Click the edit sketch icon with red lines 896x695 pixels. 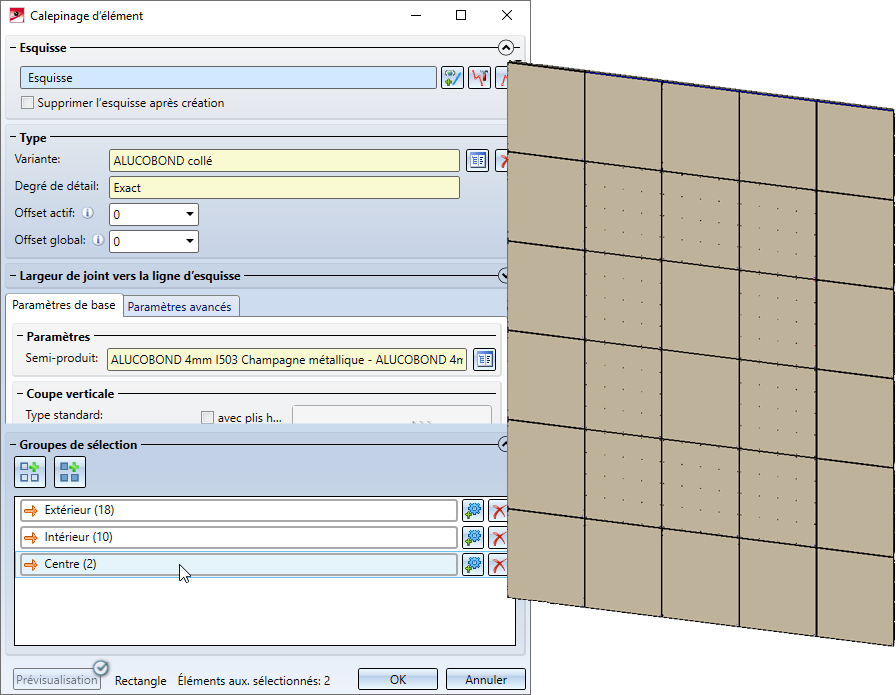click(481, 78)
